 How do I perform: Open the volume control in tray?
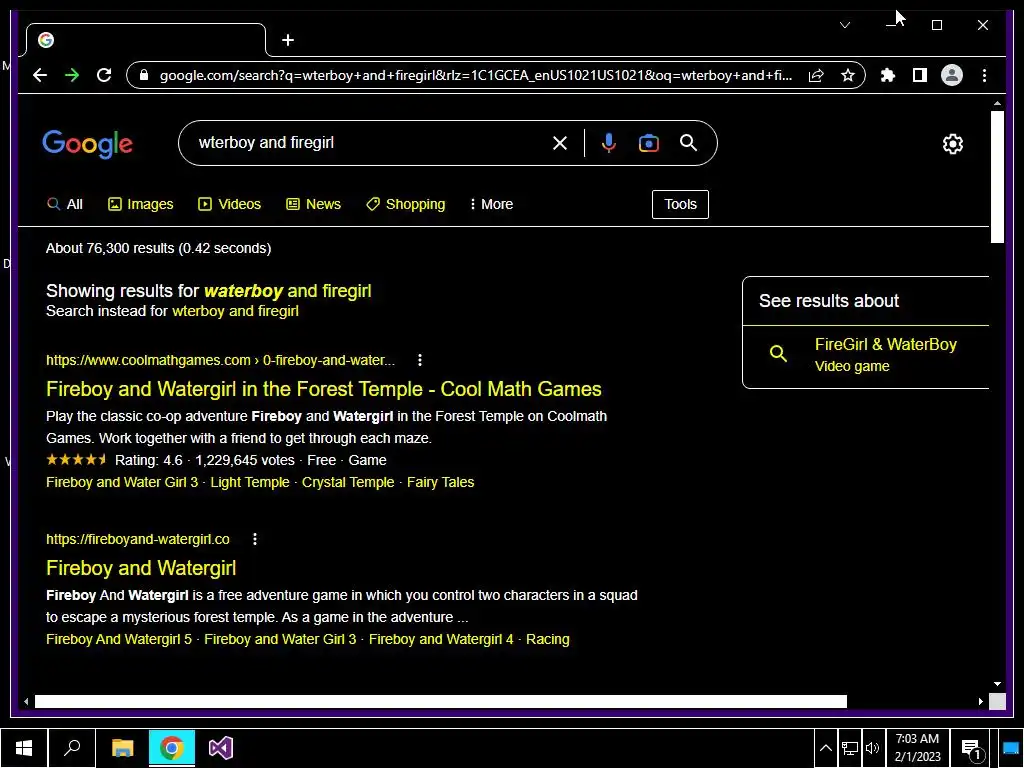point(872,748)
